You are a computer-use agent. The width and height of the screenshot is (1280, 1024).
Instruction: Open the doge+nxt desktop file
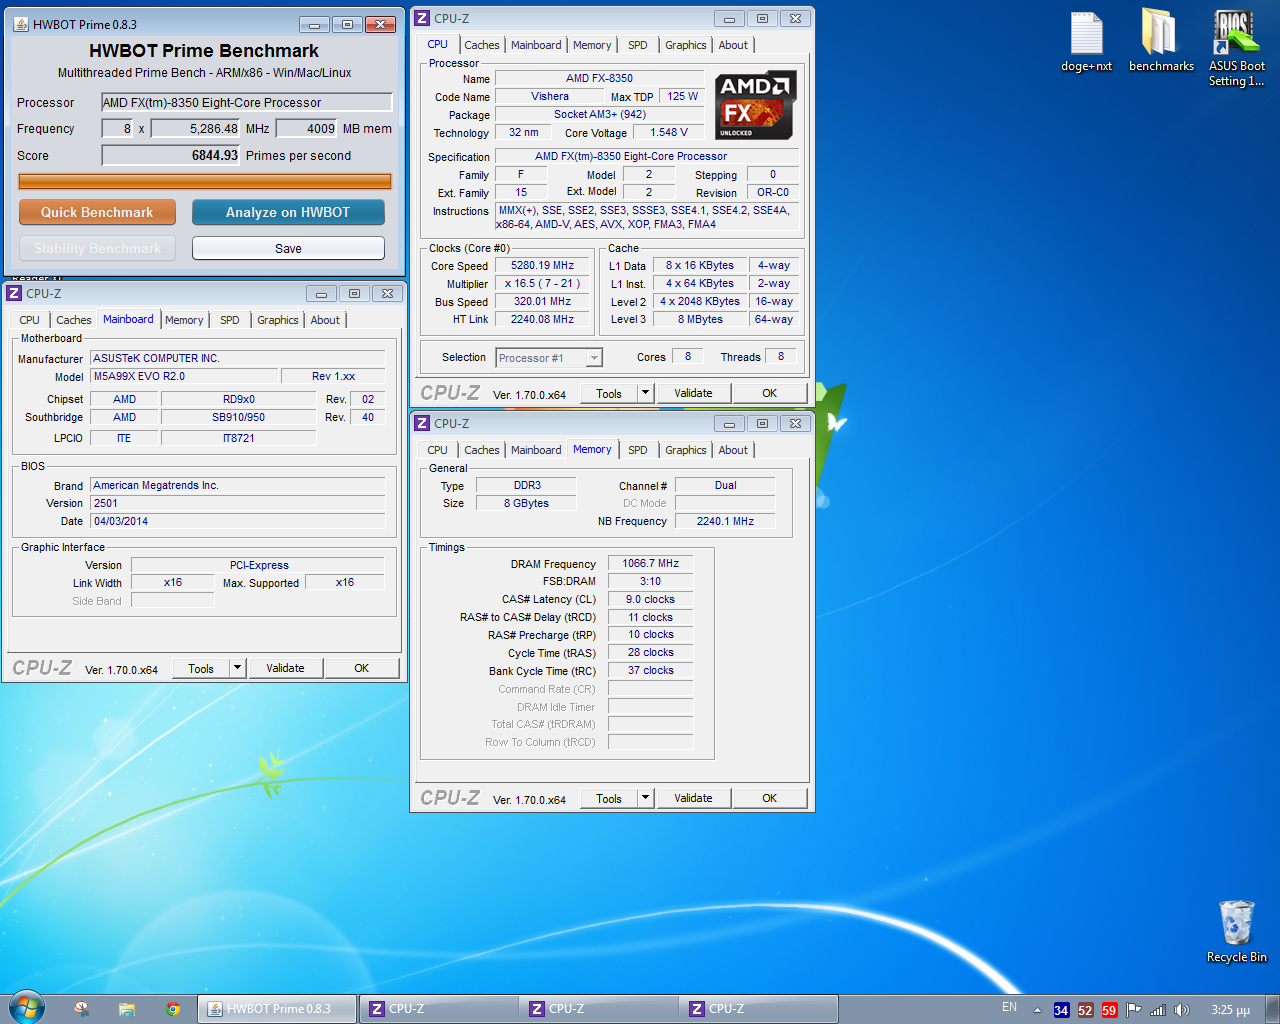point(1086,41)
